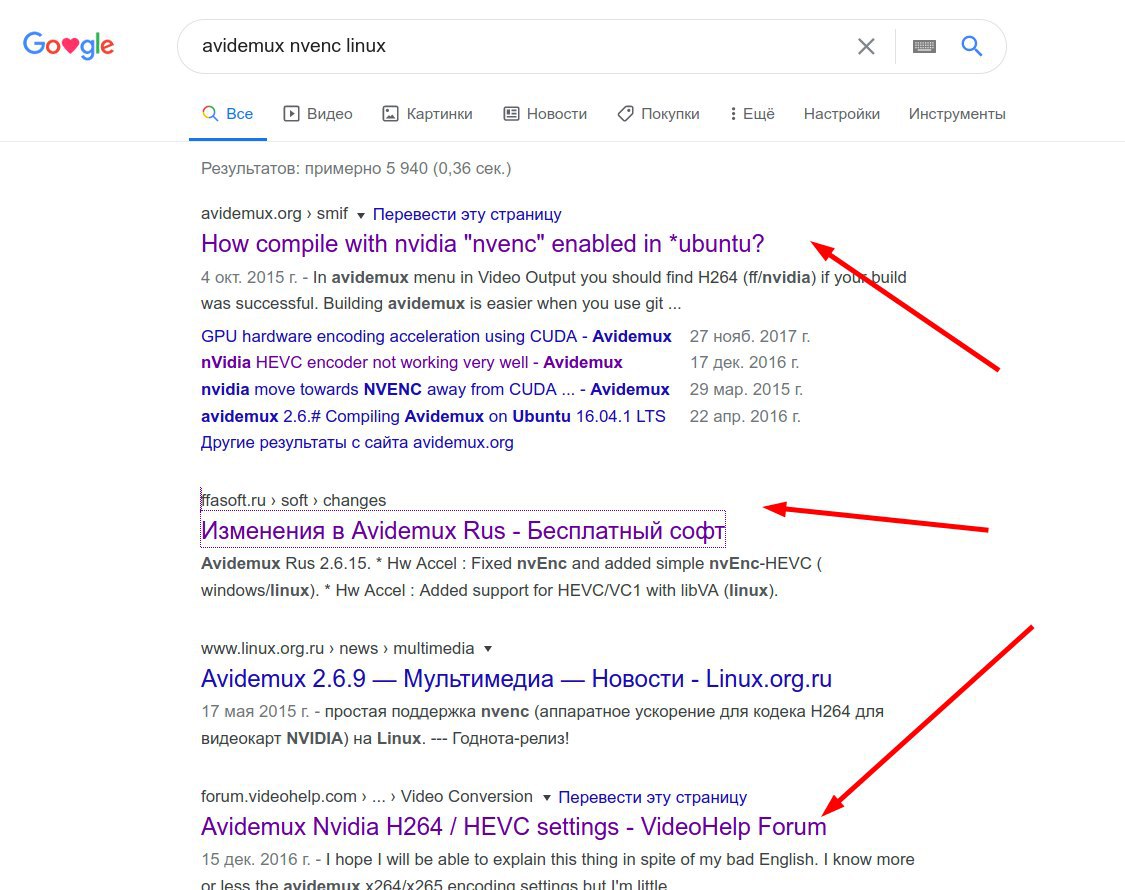Open the Покупки tab
This screenshot has width=1125, height=890.
coord(658,113)
